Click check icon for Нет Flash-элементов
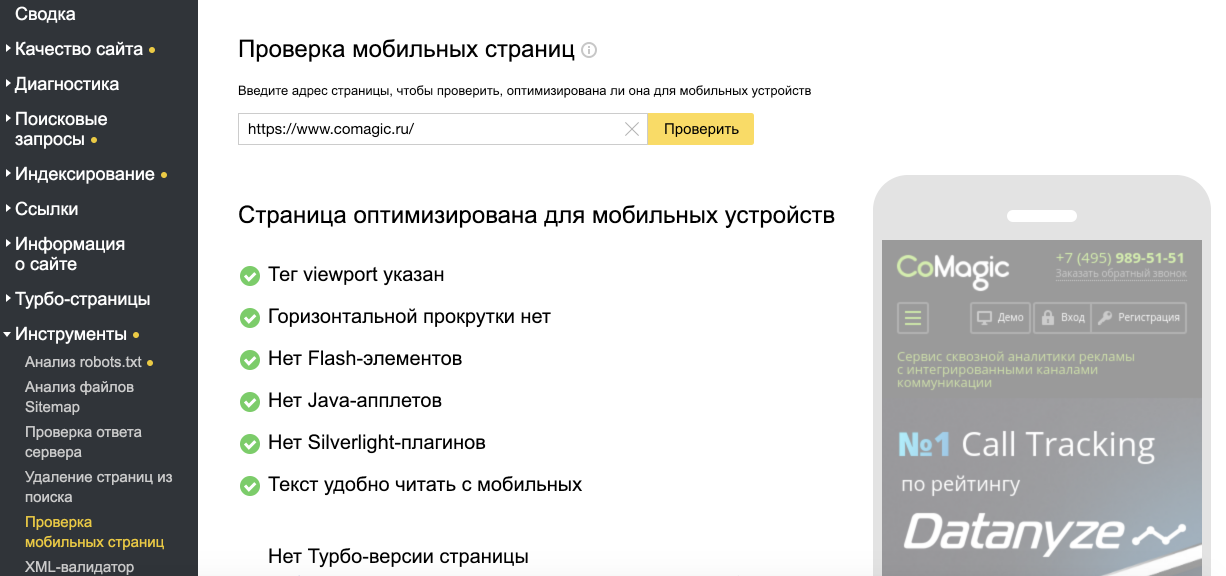 250,359
